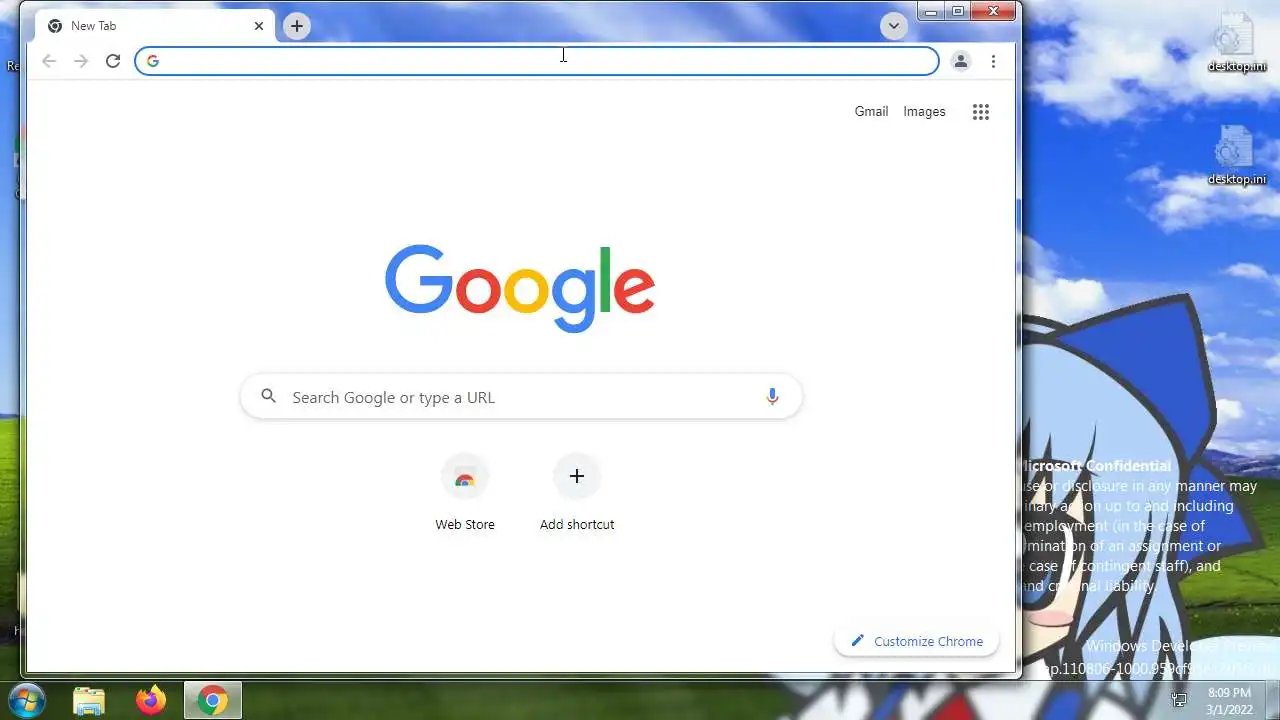Viewport: 1280px width, 720px height.
Task: Click the Chrome taskbar button
Action: click(212, 701)
